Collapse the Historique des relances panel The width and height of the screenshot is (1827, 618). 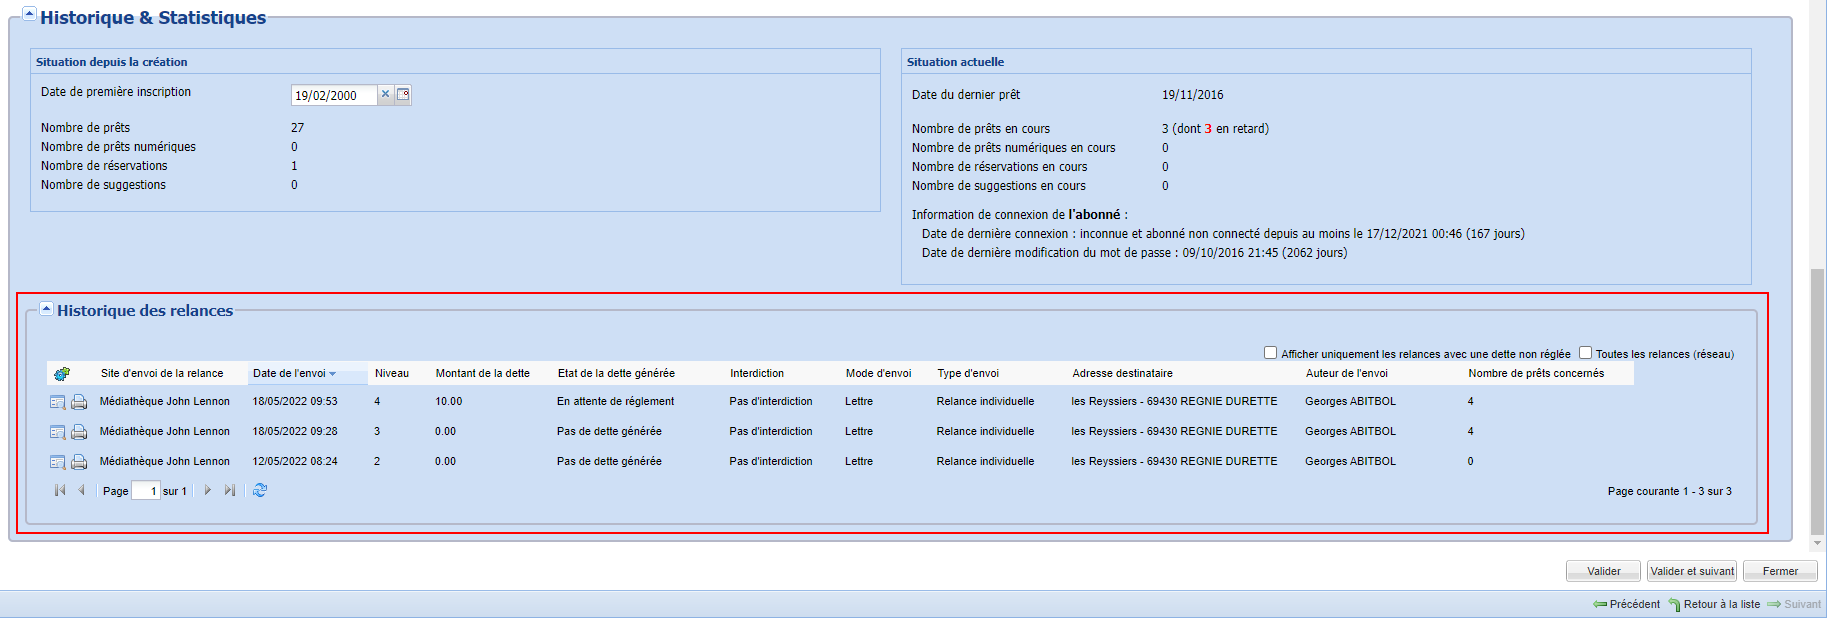click(x=46, y=309)
